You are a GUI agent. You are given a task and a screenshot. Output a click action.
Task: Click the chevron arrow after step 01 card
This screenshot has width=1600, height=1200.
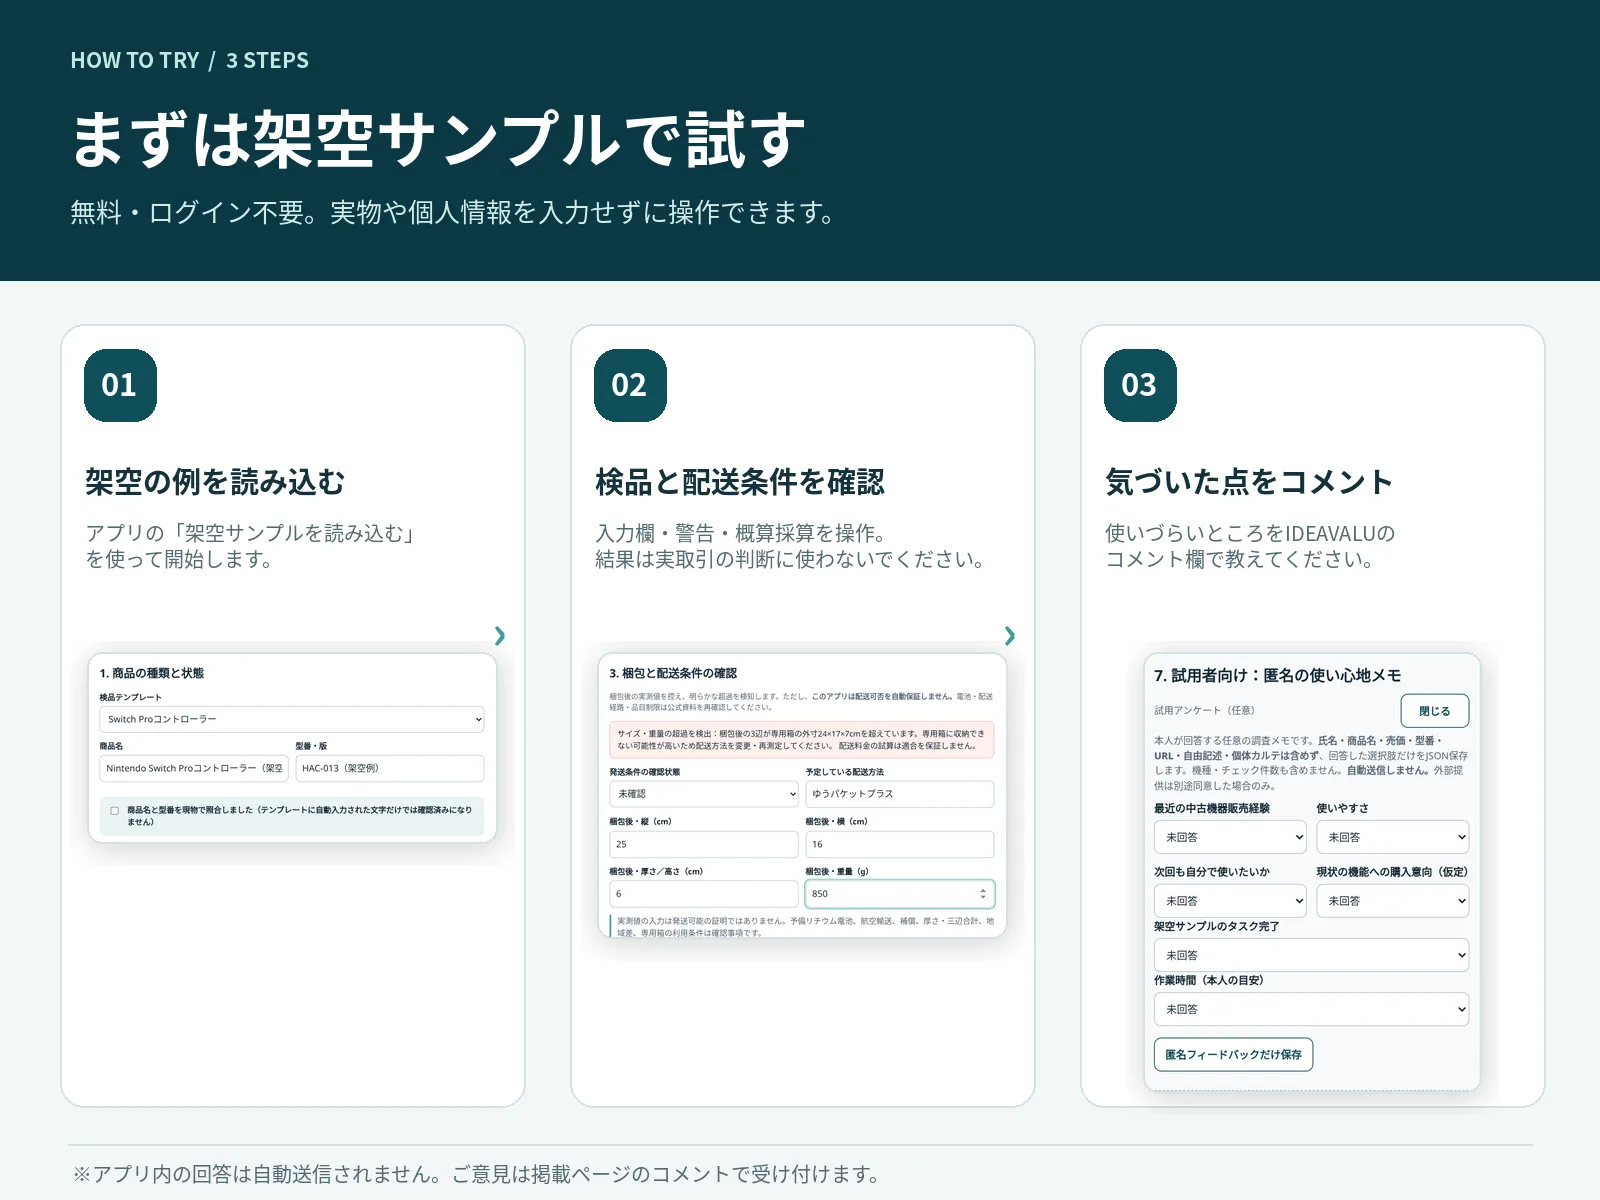[x=500, y=636]
